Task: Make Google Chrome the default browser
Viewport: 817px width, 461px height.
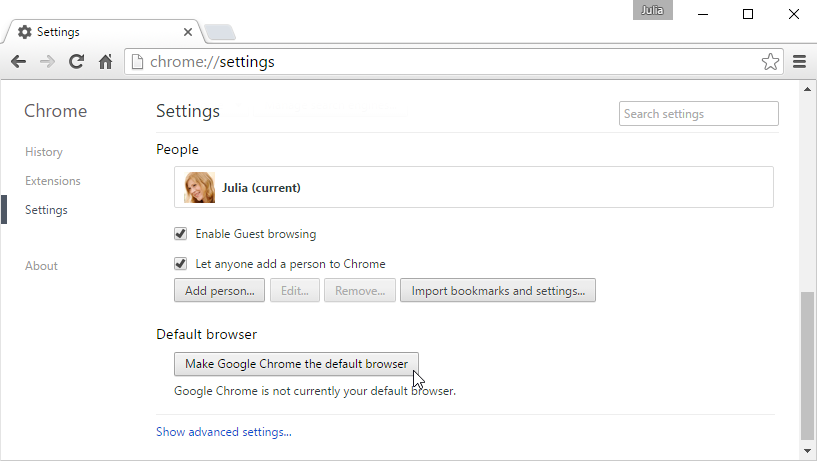Action: (296, 364)
